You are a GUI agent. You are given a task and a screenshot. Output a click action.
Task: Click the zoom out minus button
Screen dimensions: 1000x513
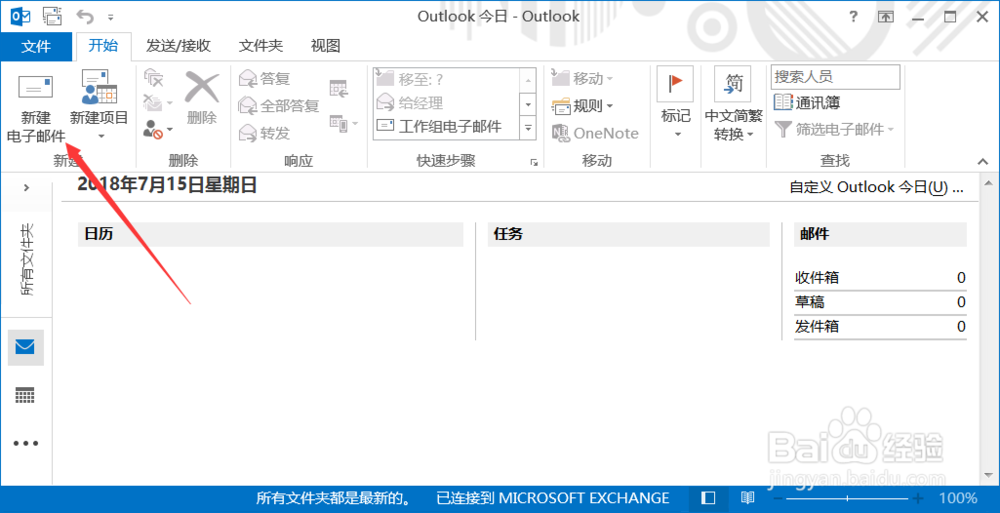(x=777, y=498)
